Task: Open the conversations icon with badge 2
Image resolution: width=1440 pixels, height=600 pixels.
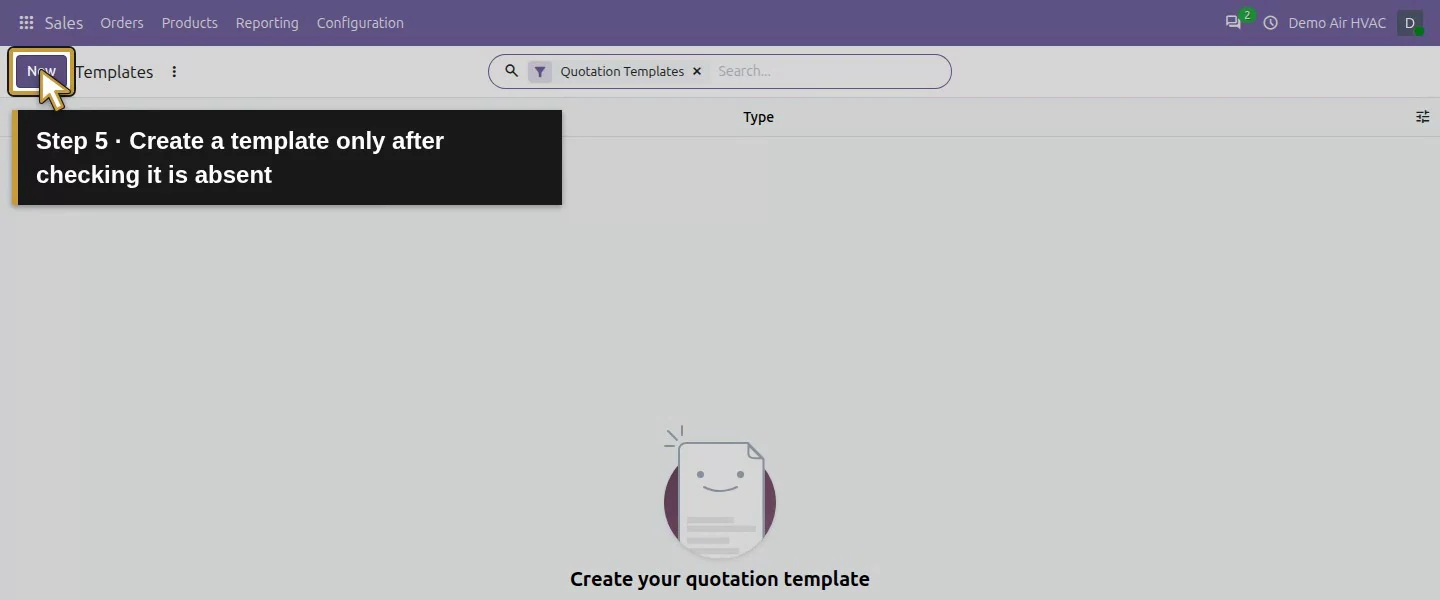Action: pyautogui.click(x=1234, y=22)
